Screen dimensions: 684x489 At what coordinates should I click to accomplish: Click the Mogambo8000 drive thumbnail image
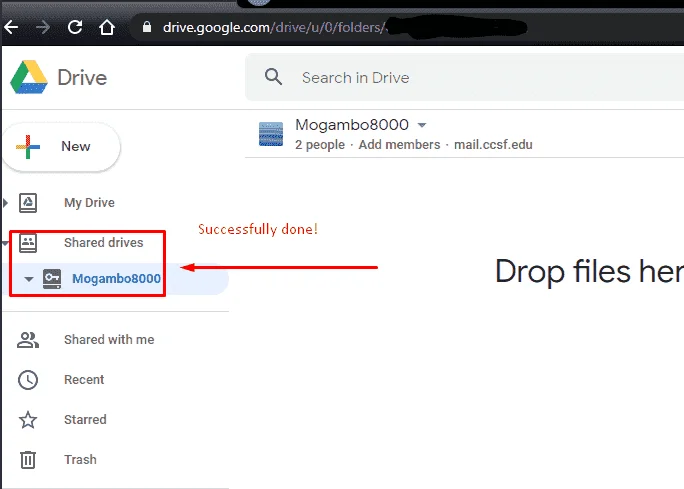point(271,134)
